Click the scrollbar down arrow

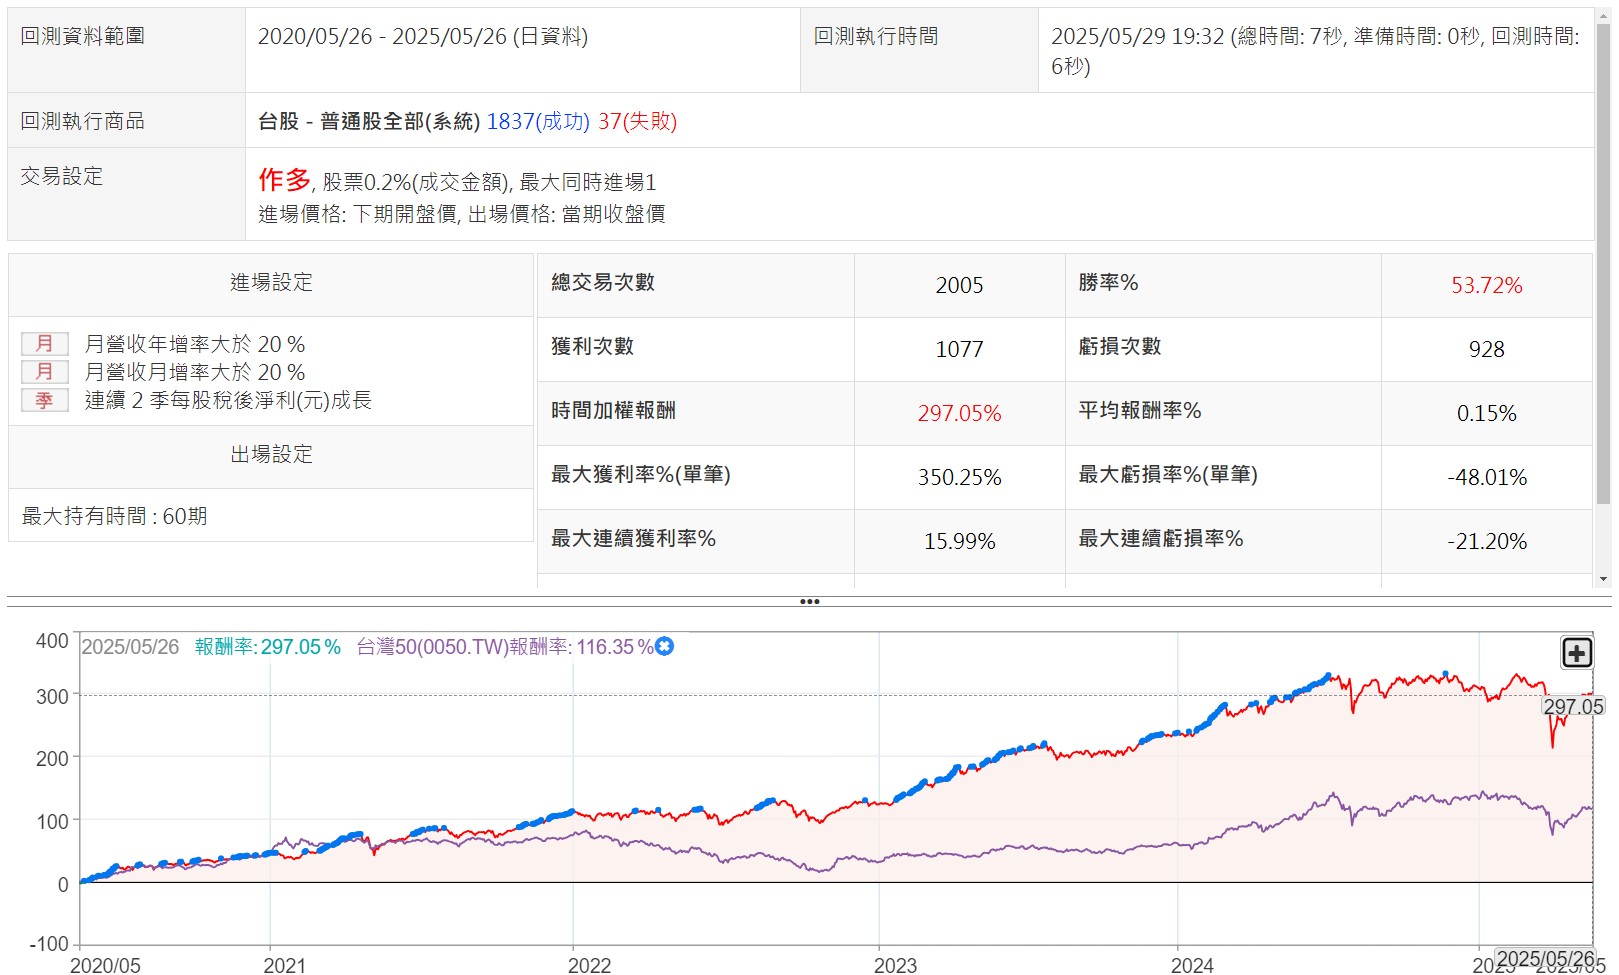click(x=1604, y=579)
